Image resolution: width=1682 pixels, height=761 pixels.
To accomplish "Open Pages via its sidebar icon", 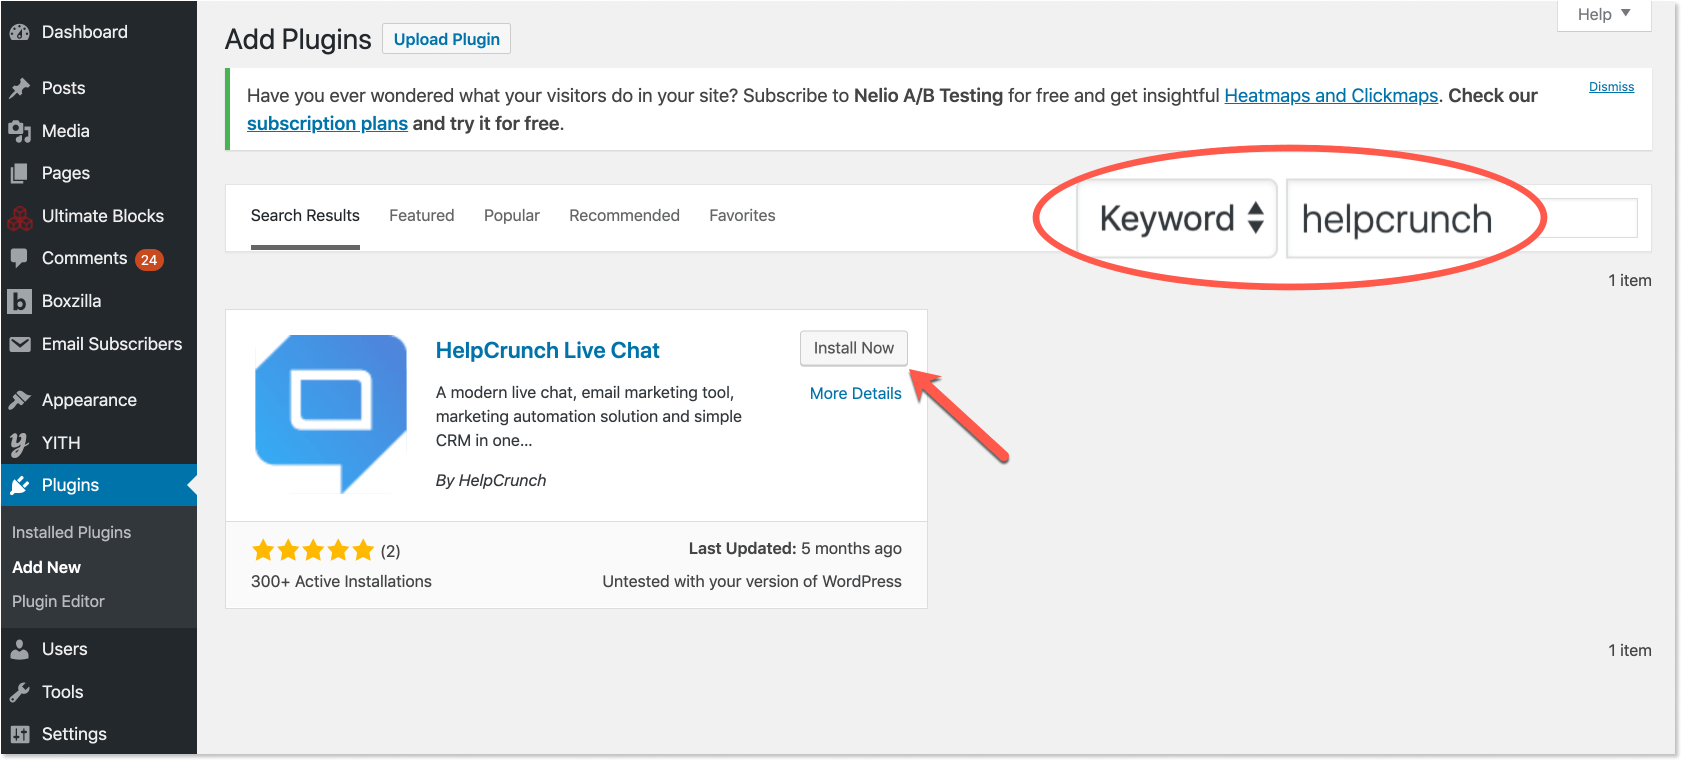I will [x=20, y=172].
